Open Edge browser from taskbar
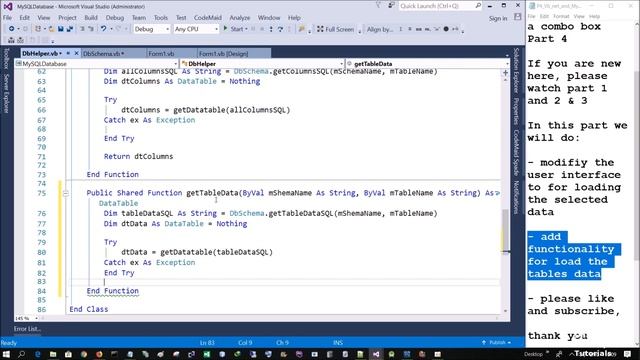This screenshot has width=640, height=360. pyautogui.click(x=38, y=354)
